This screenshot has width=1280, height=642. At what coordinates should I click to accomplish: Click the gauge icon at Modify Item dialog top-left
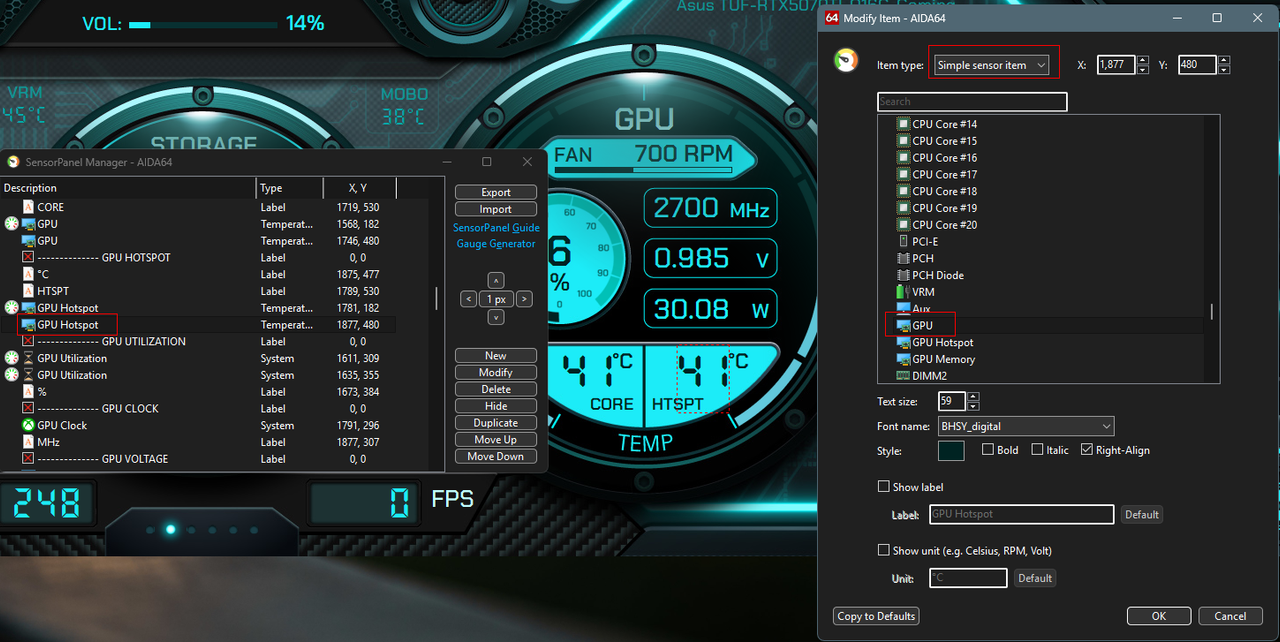pos(846,60)
